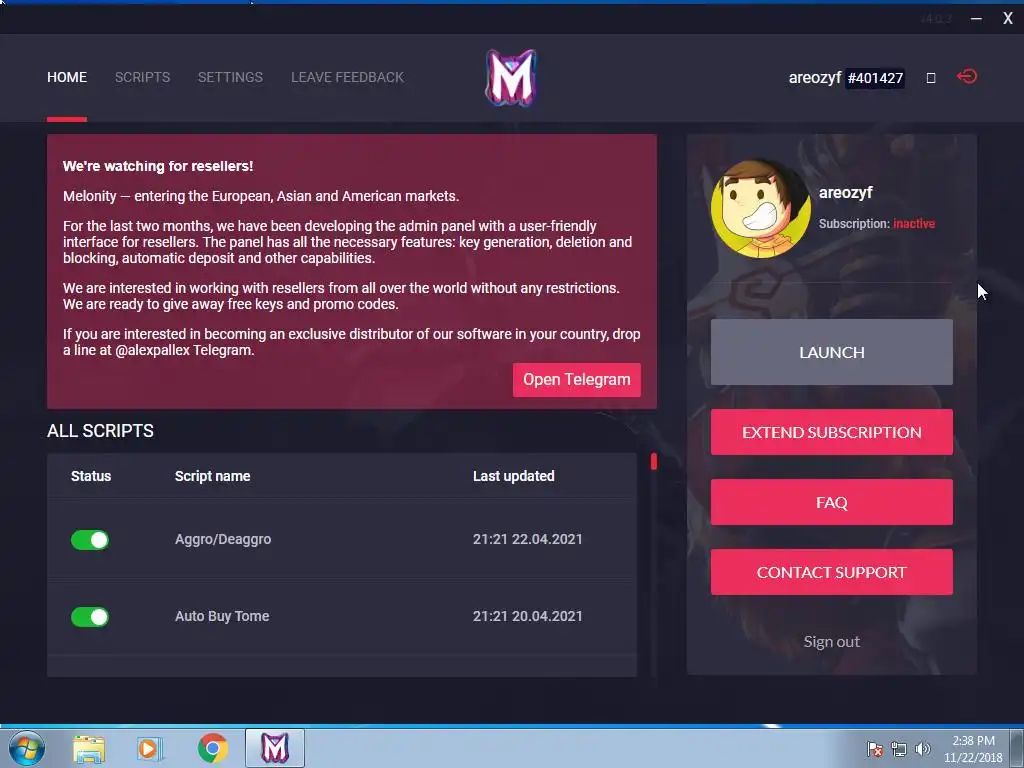
Task: Open the LEAVE FEEDBACK tab
Action: (347, 77)
